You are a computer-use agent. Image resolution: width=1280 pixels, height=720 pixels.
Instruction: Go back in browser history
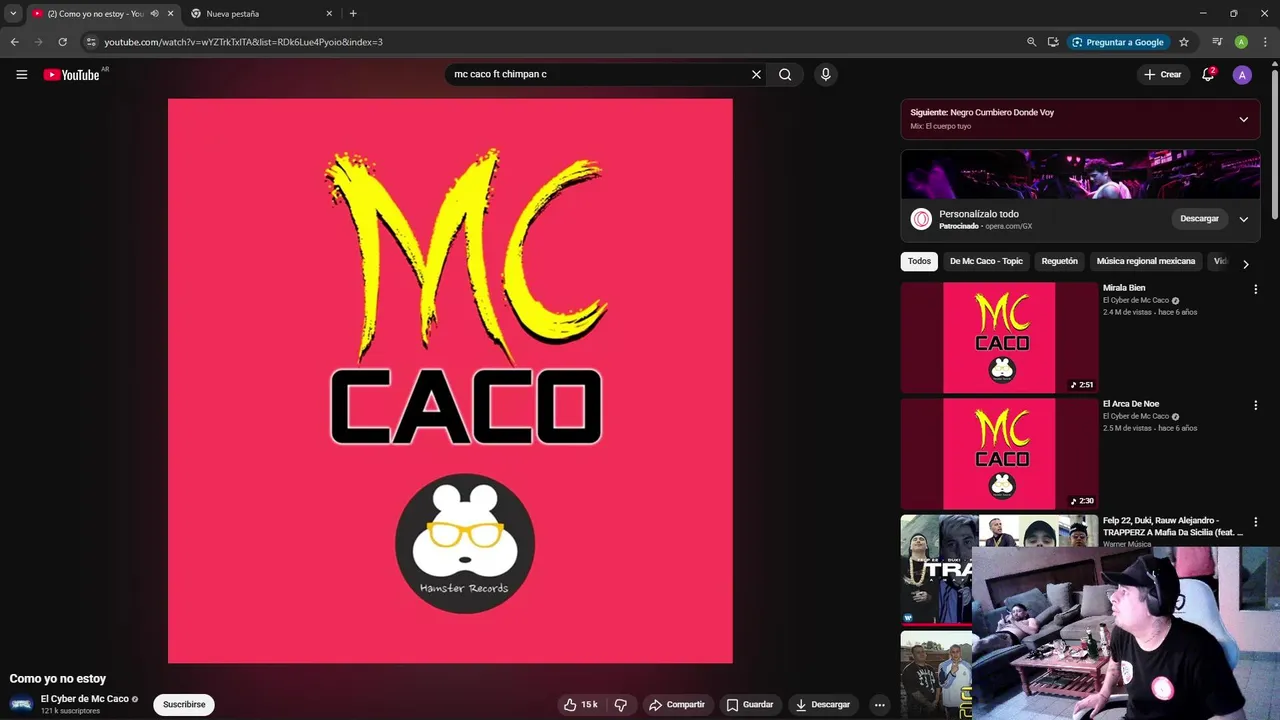[x=14, y=42]
